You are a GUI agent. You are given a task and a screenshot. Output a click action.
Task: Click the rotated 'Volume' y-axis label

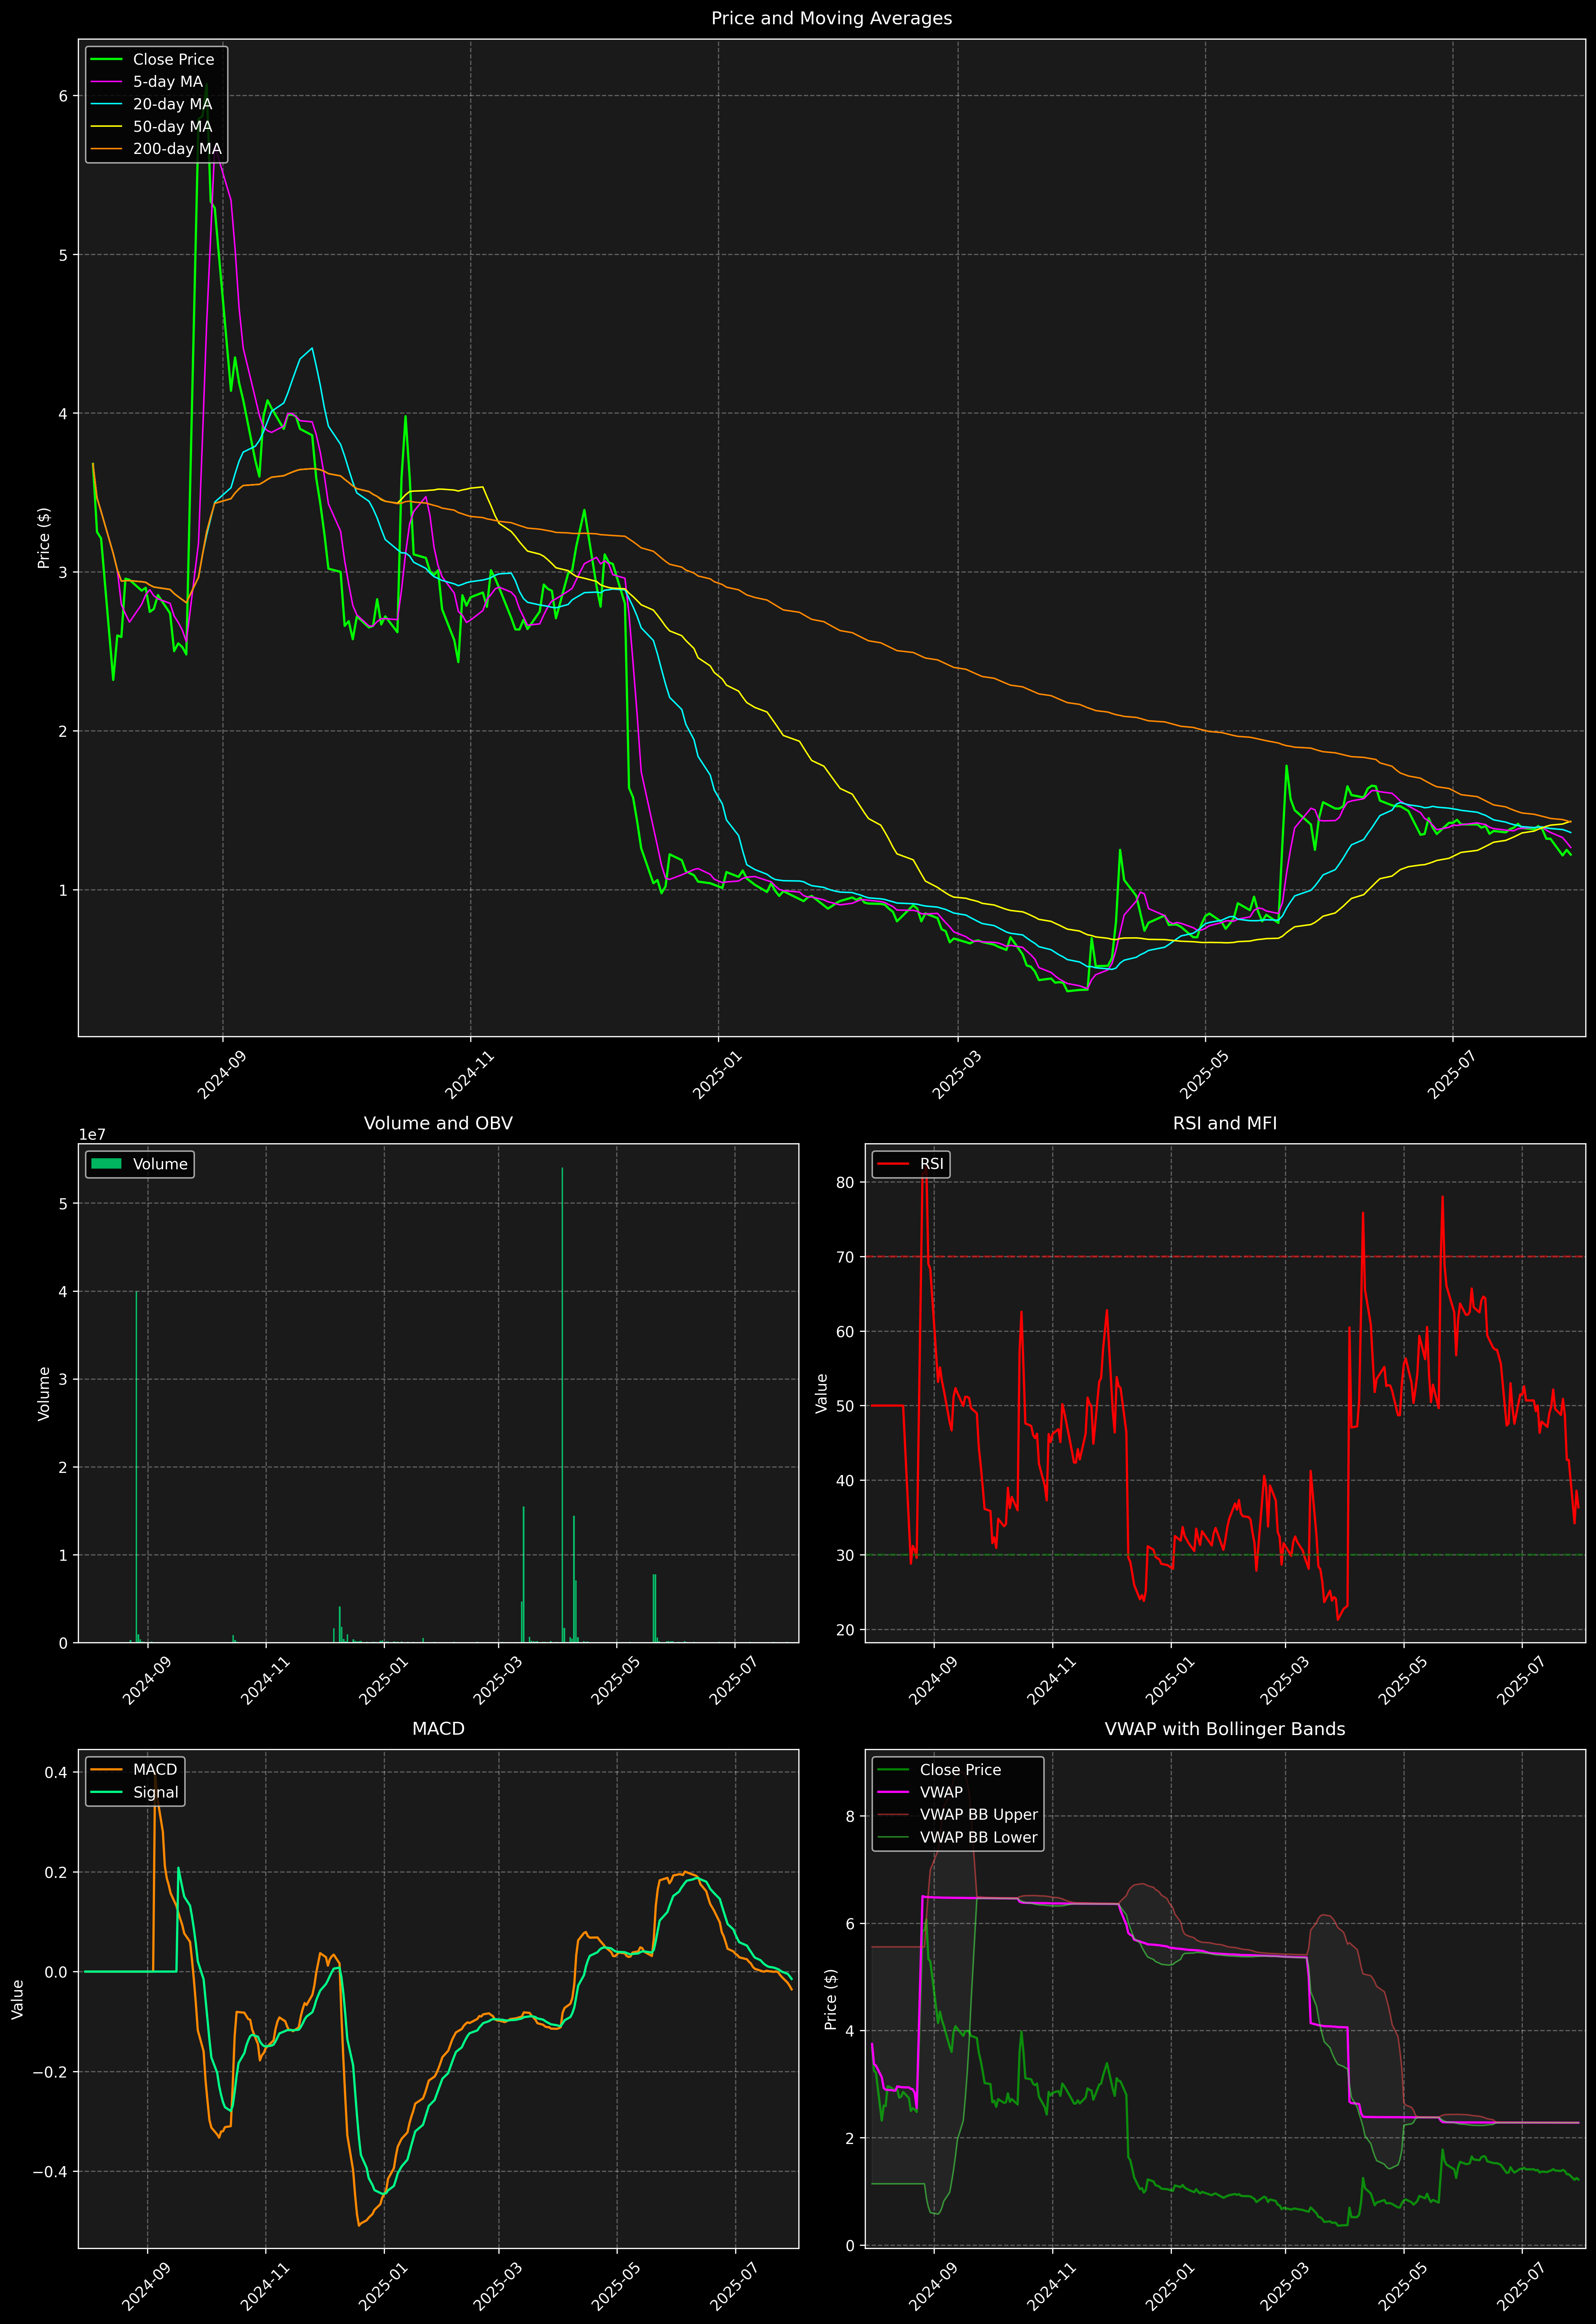[x=43, y=1393]
